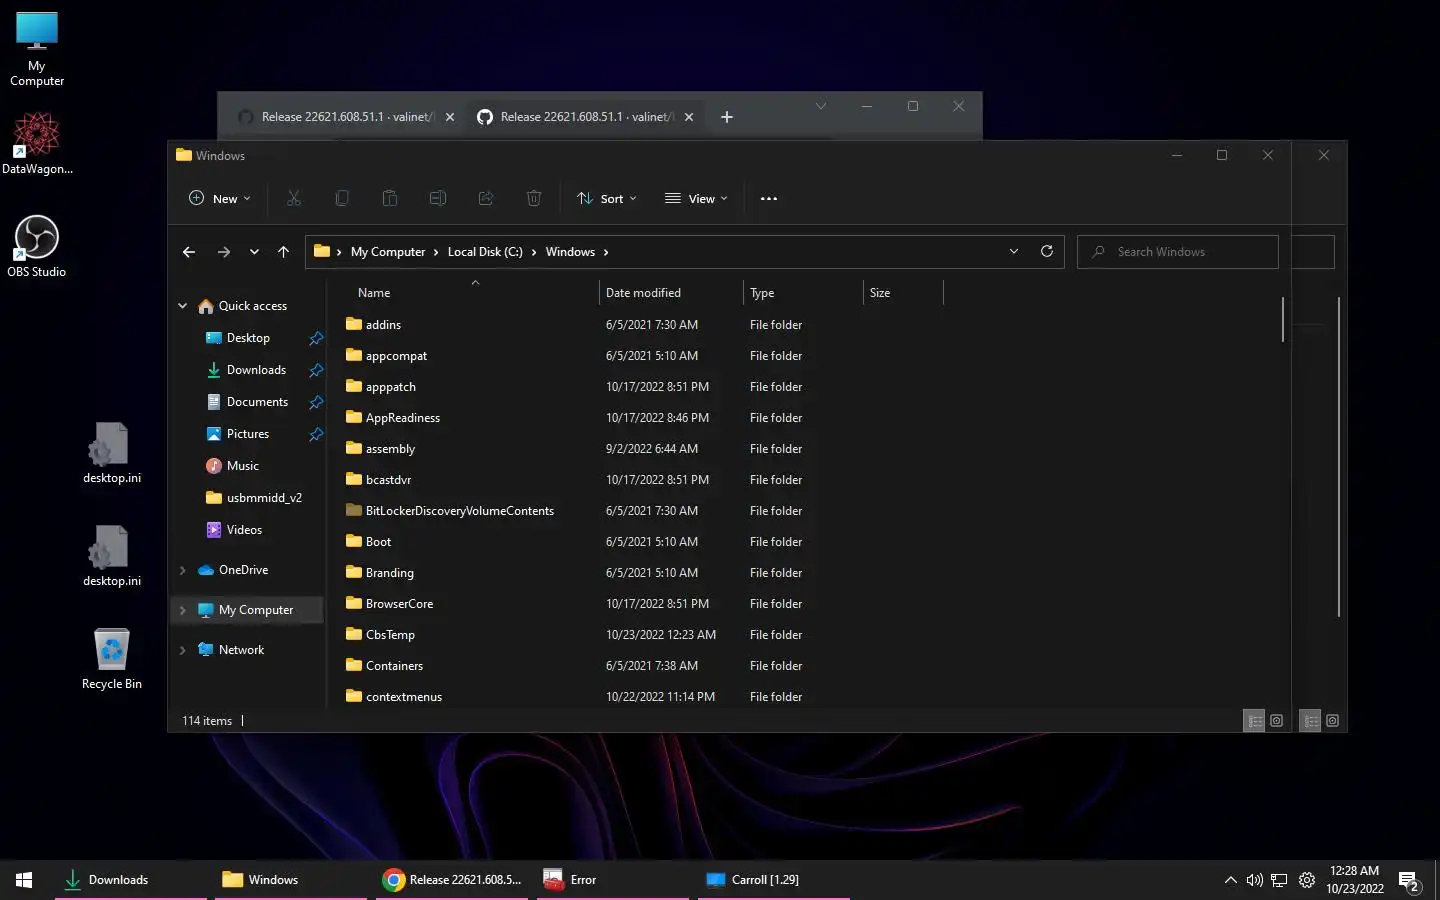
Task: Show hidden tray icons chevron
Action: pos(1230,880)
